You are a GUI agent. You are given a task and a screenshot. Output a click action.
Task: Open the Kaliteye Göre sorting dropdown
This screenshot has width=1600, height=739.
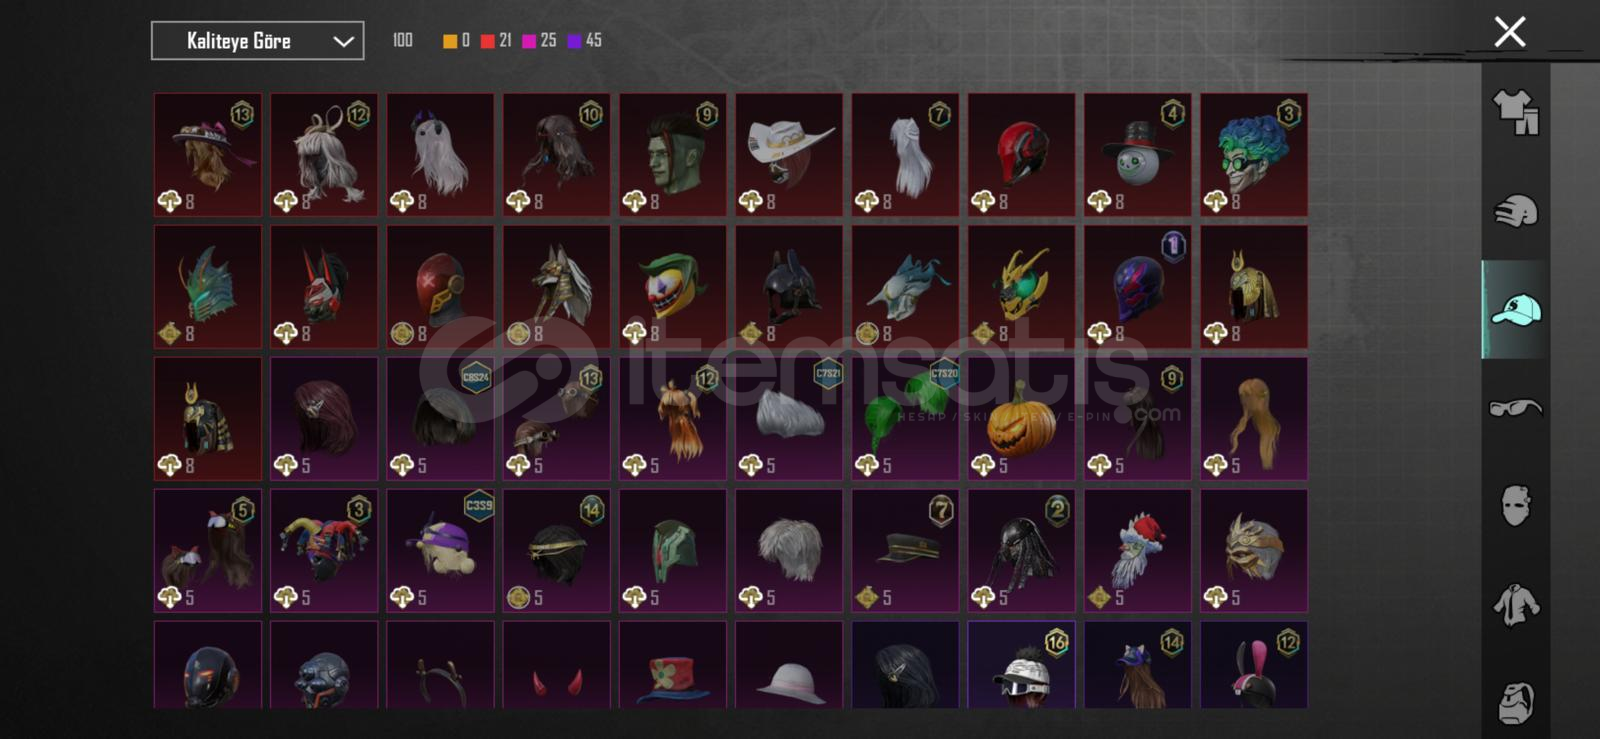click(x=258, y=41)
